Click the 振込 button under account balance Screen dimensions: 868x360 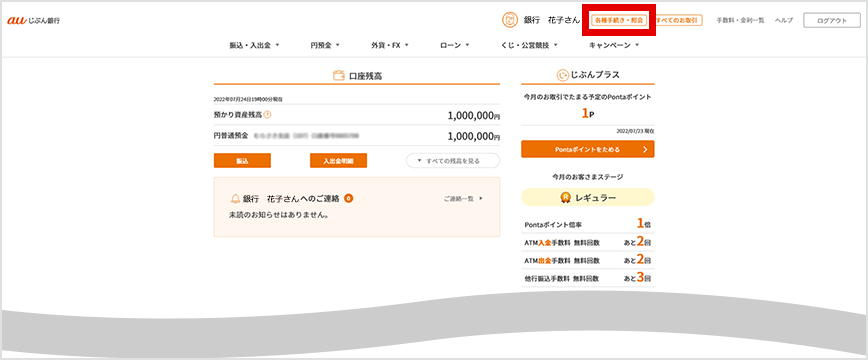242,161
